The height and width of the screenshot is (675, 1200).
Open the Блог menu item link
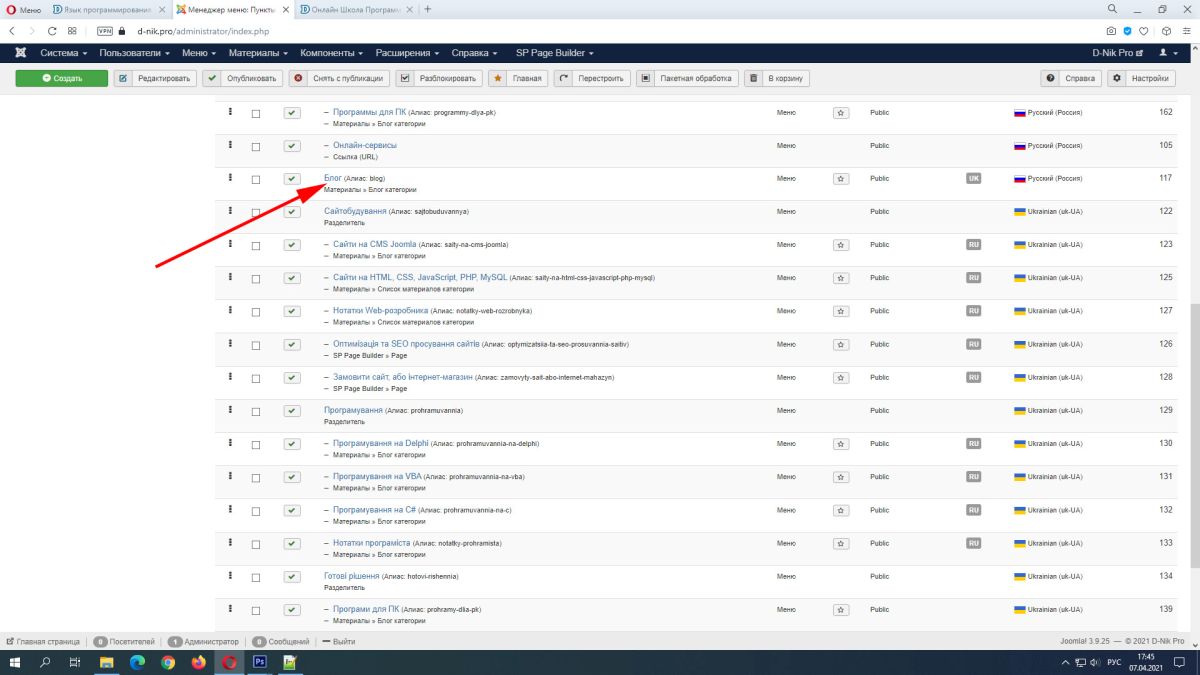pyautogui.click(x=333, y=178)
